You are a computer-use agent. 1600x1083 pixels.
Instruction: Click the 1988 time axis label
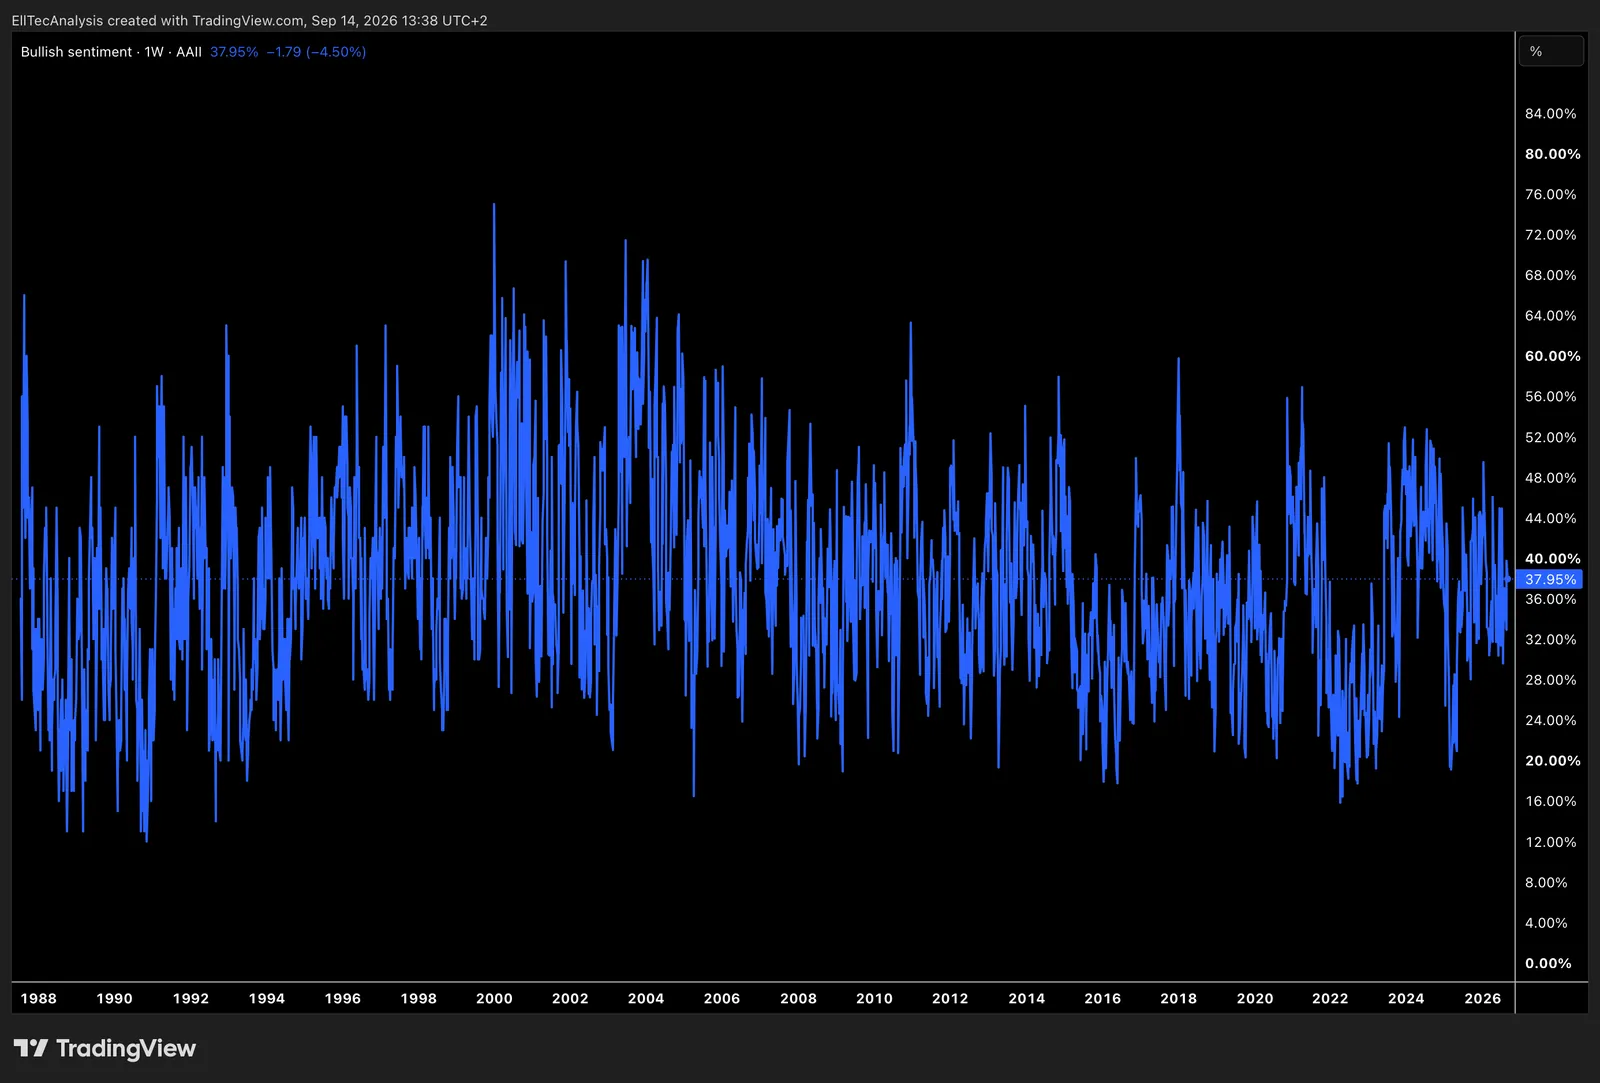click(39, 998)
